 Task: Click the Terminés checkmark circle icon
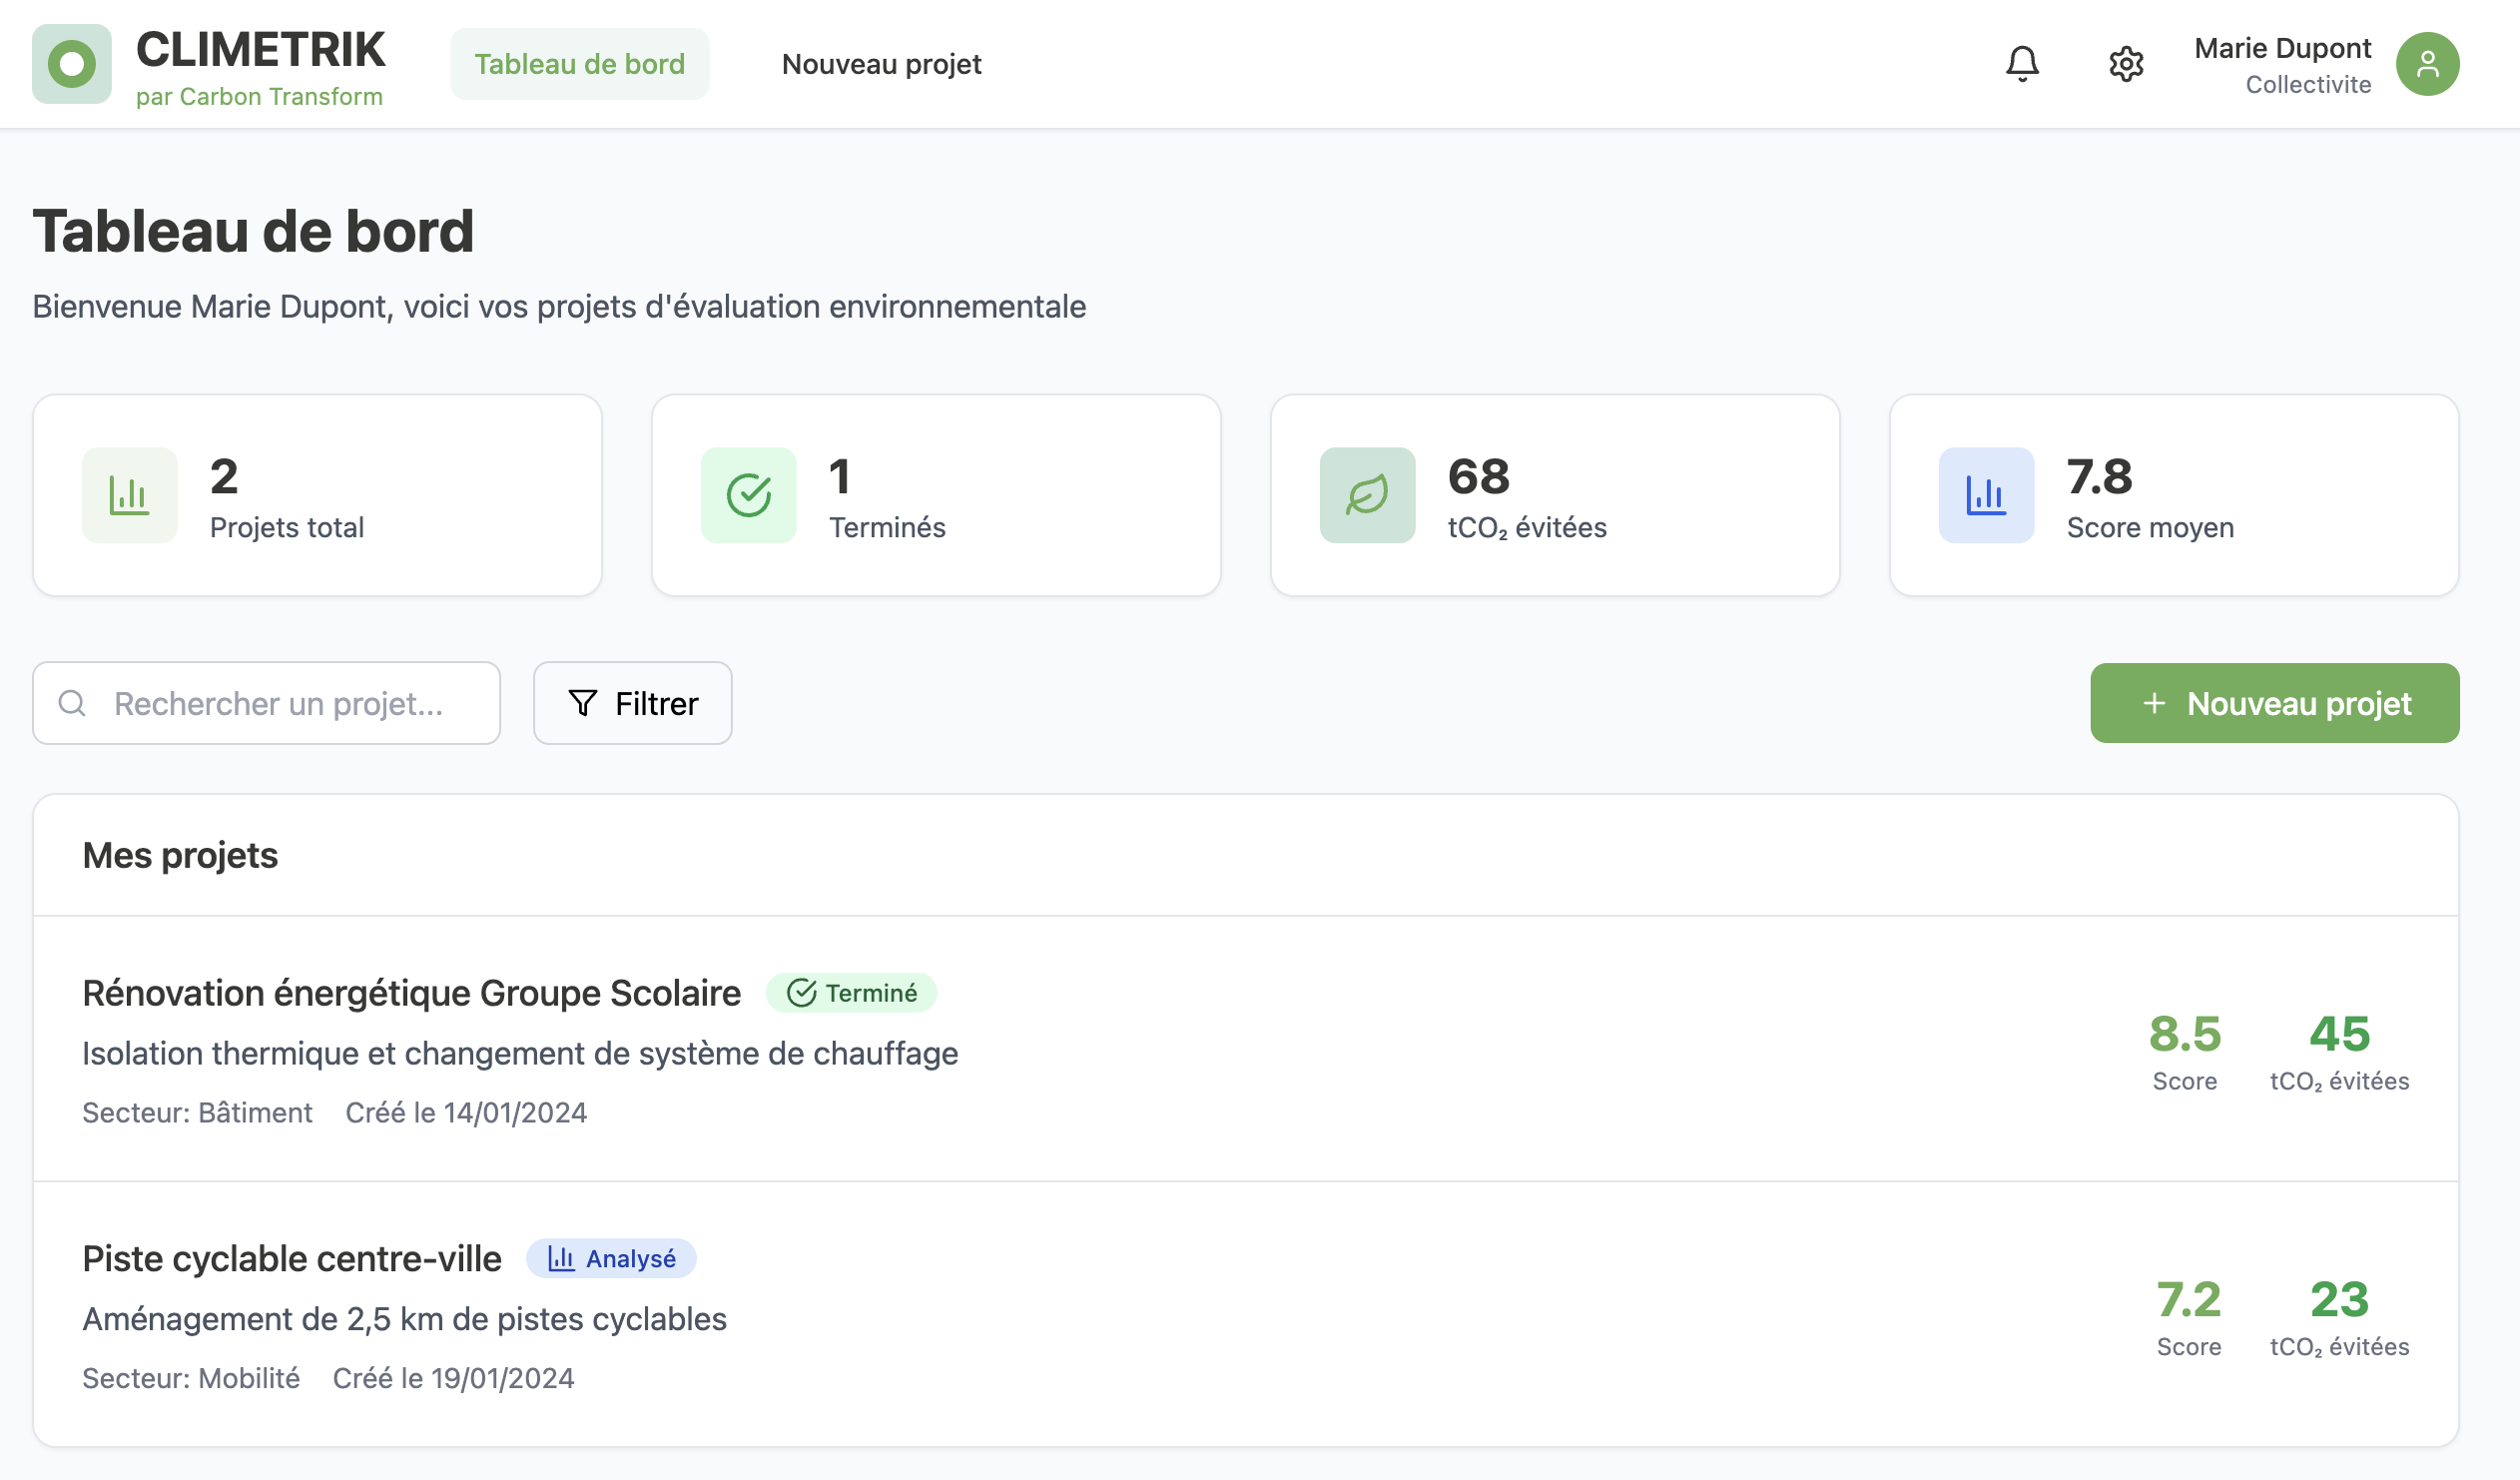click(748, 495)
